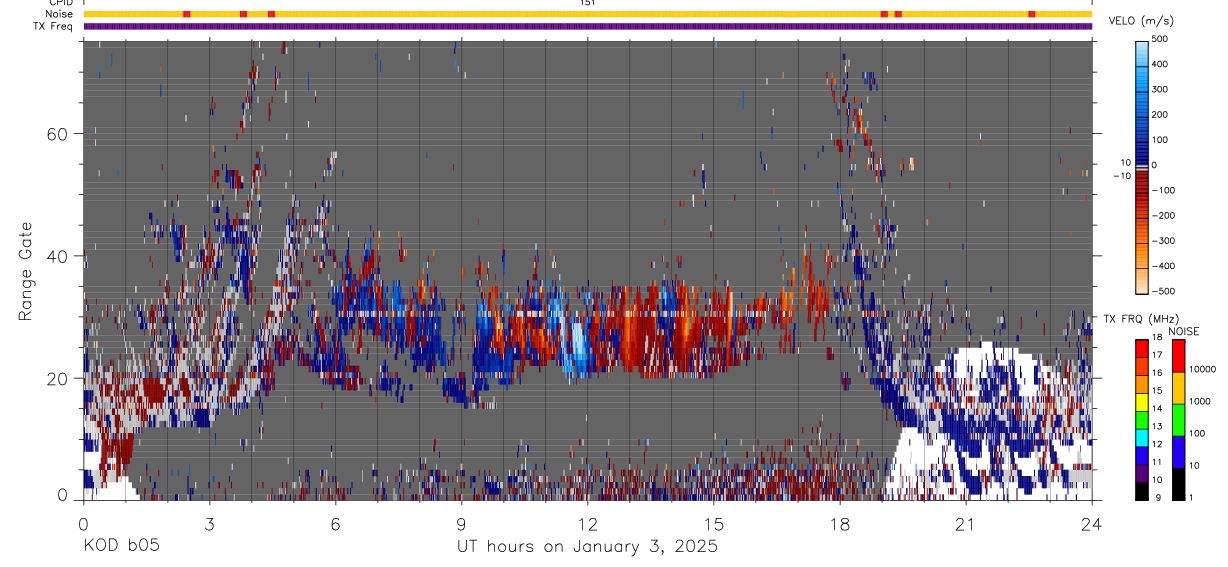Click the 40 tick label on Range Gate axis
The image size is (1228, 567).
[x=58, y=256]
